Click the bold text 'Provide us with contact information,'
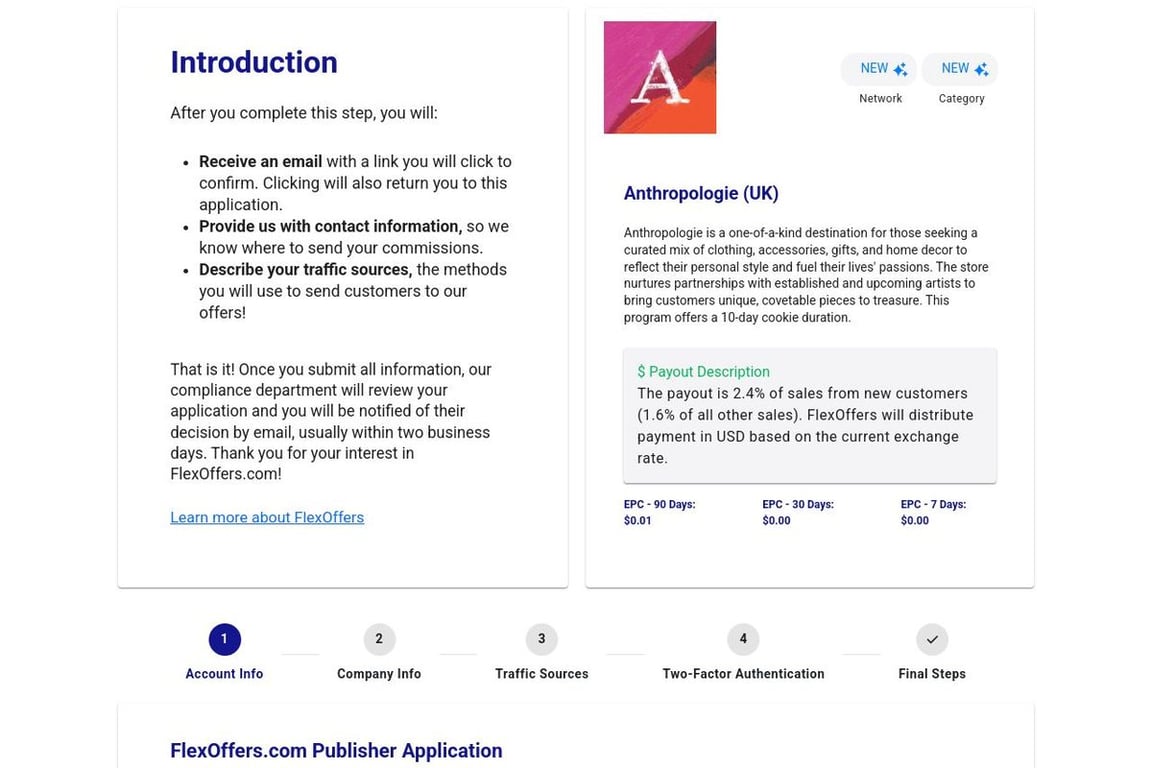 [x=331, y=226]
